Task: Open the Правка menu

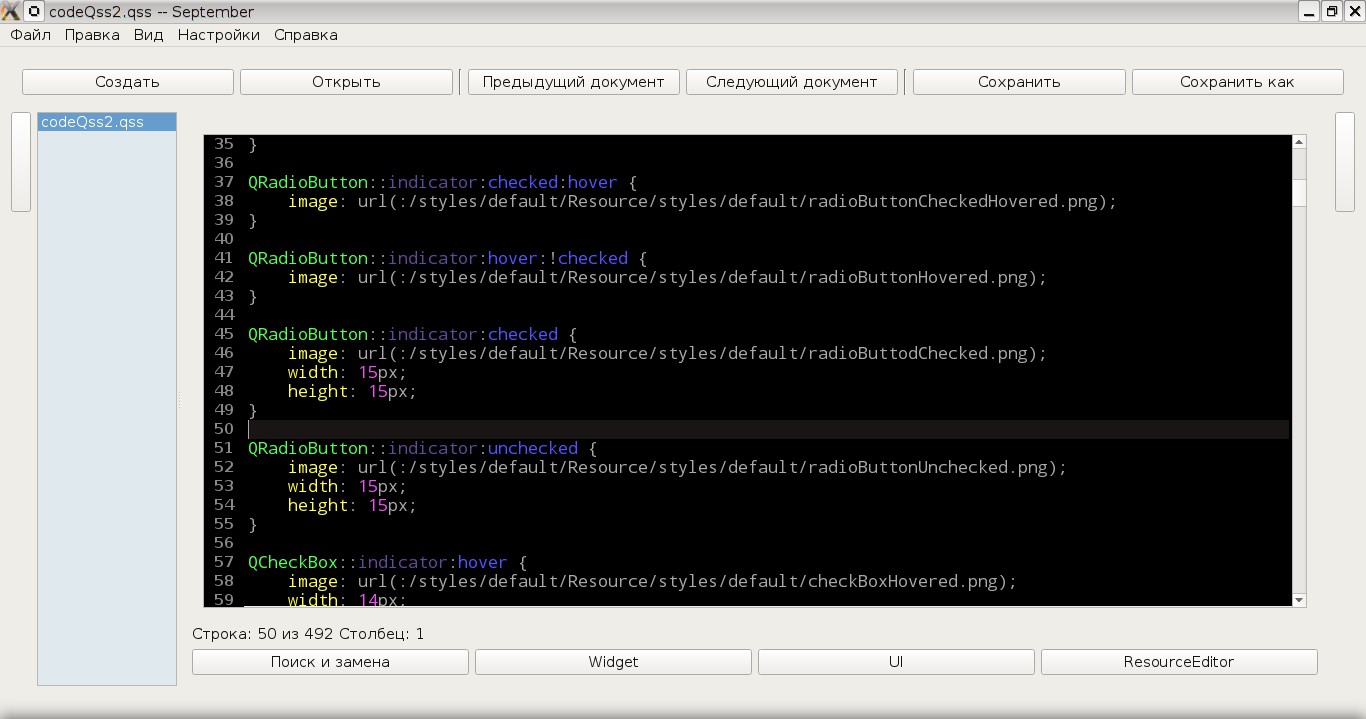Action: (x=92, y=35)
